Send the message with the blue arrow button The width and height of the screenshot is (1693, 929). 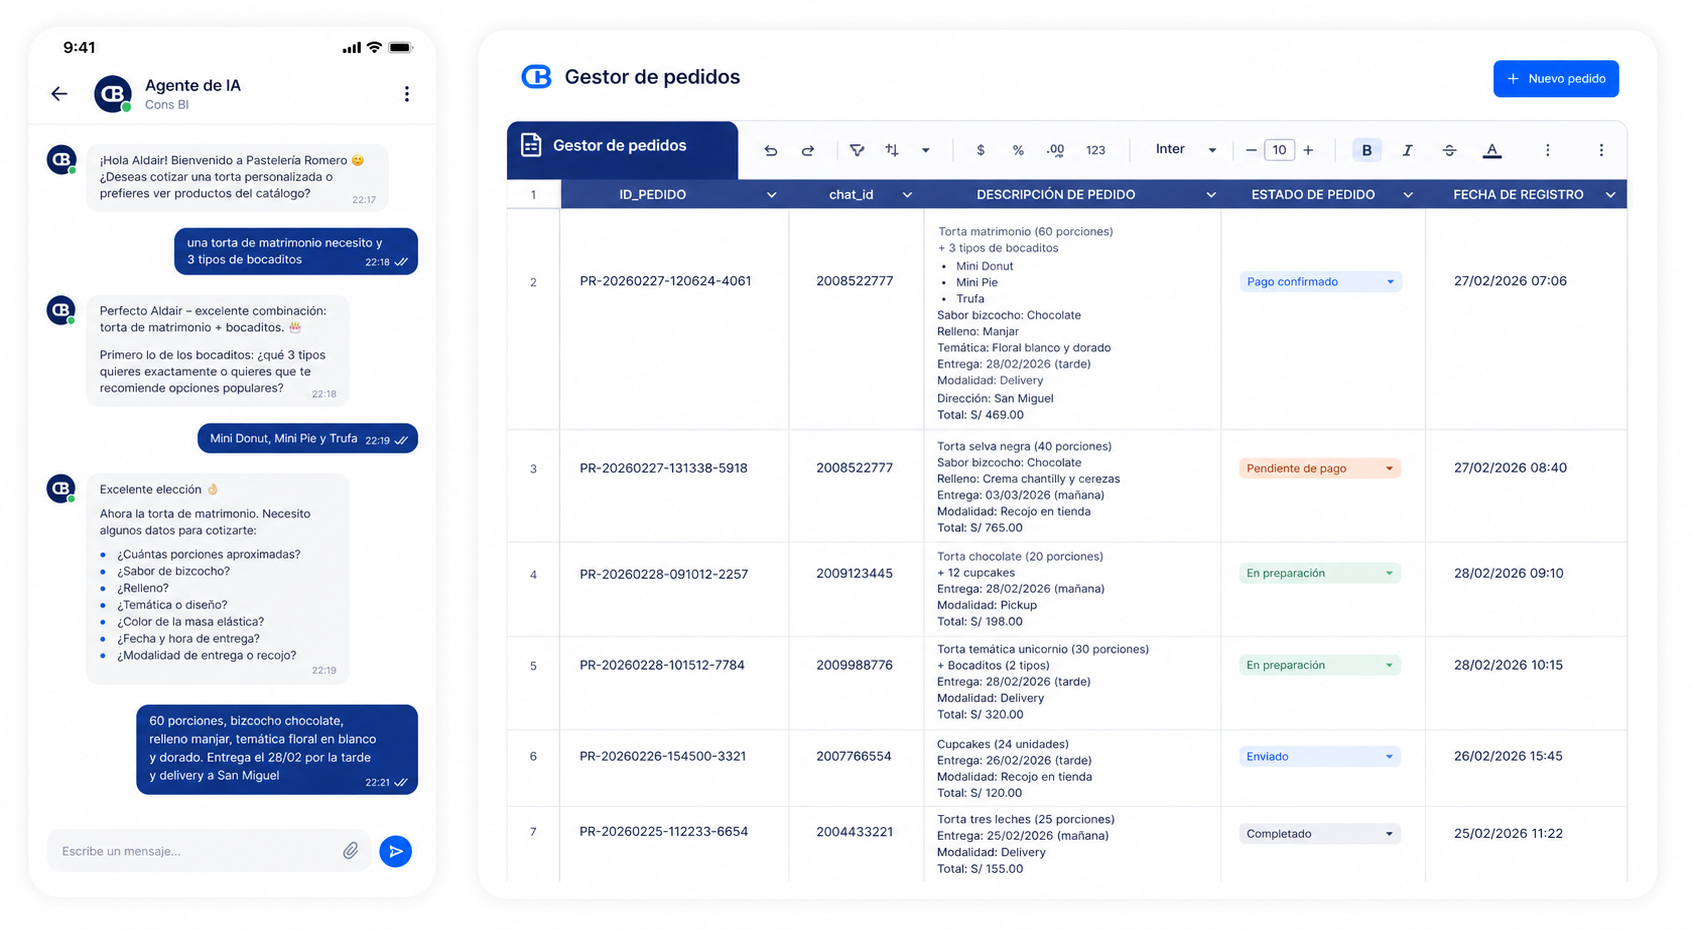click(396, 851)
